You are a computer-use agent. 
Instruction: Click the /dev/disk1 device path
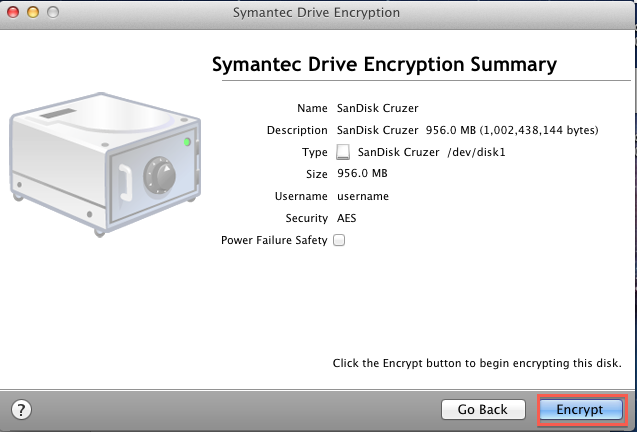476,152
